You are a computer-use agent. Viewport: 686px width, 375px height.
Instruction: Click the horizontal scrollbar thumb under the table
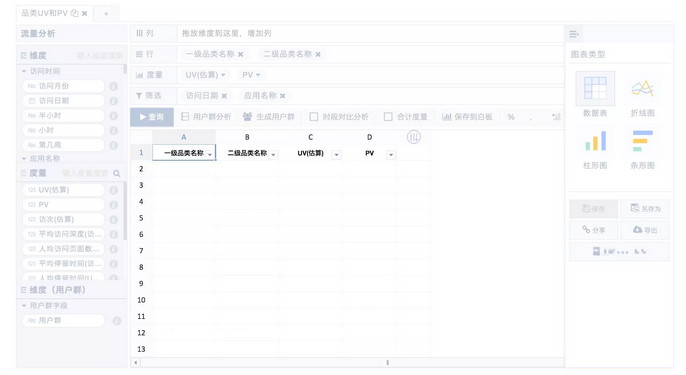388,362
